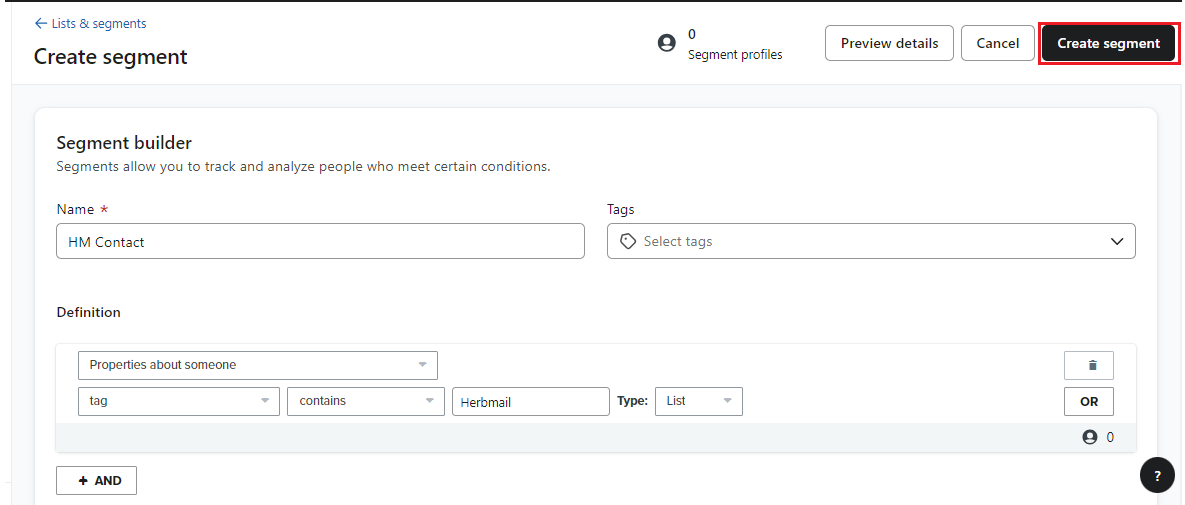Change the contains operator dropdown

pos(366,401)
